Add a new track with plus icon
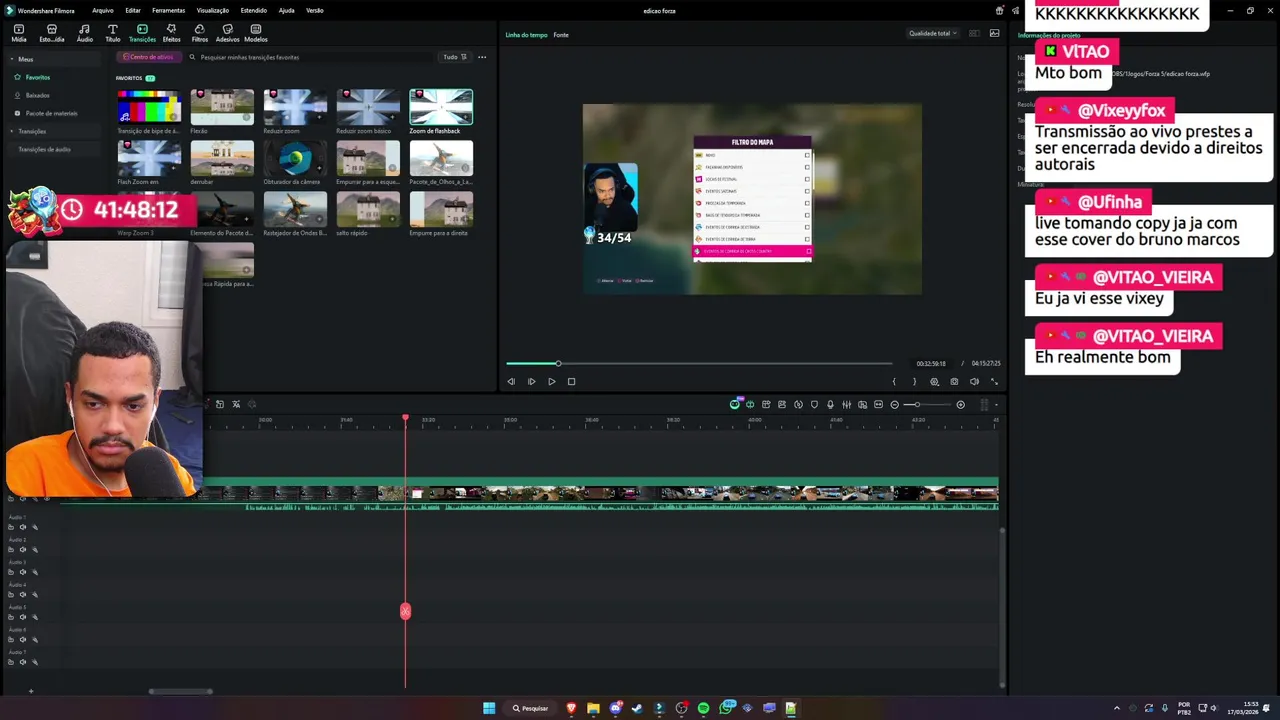The height and width of the screenshot is (720, 1280). (x=31, y=691)
